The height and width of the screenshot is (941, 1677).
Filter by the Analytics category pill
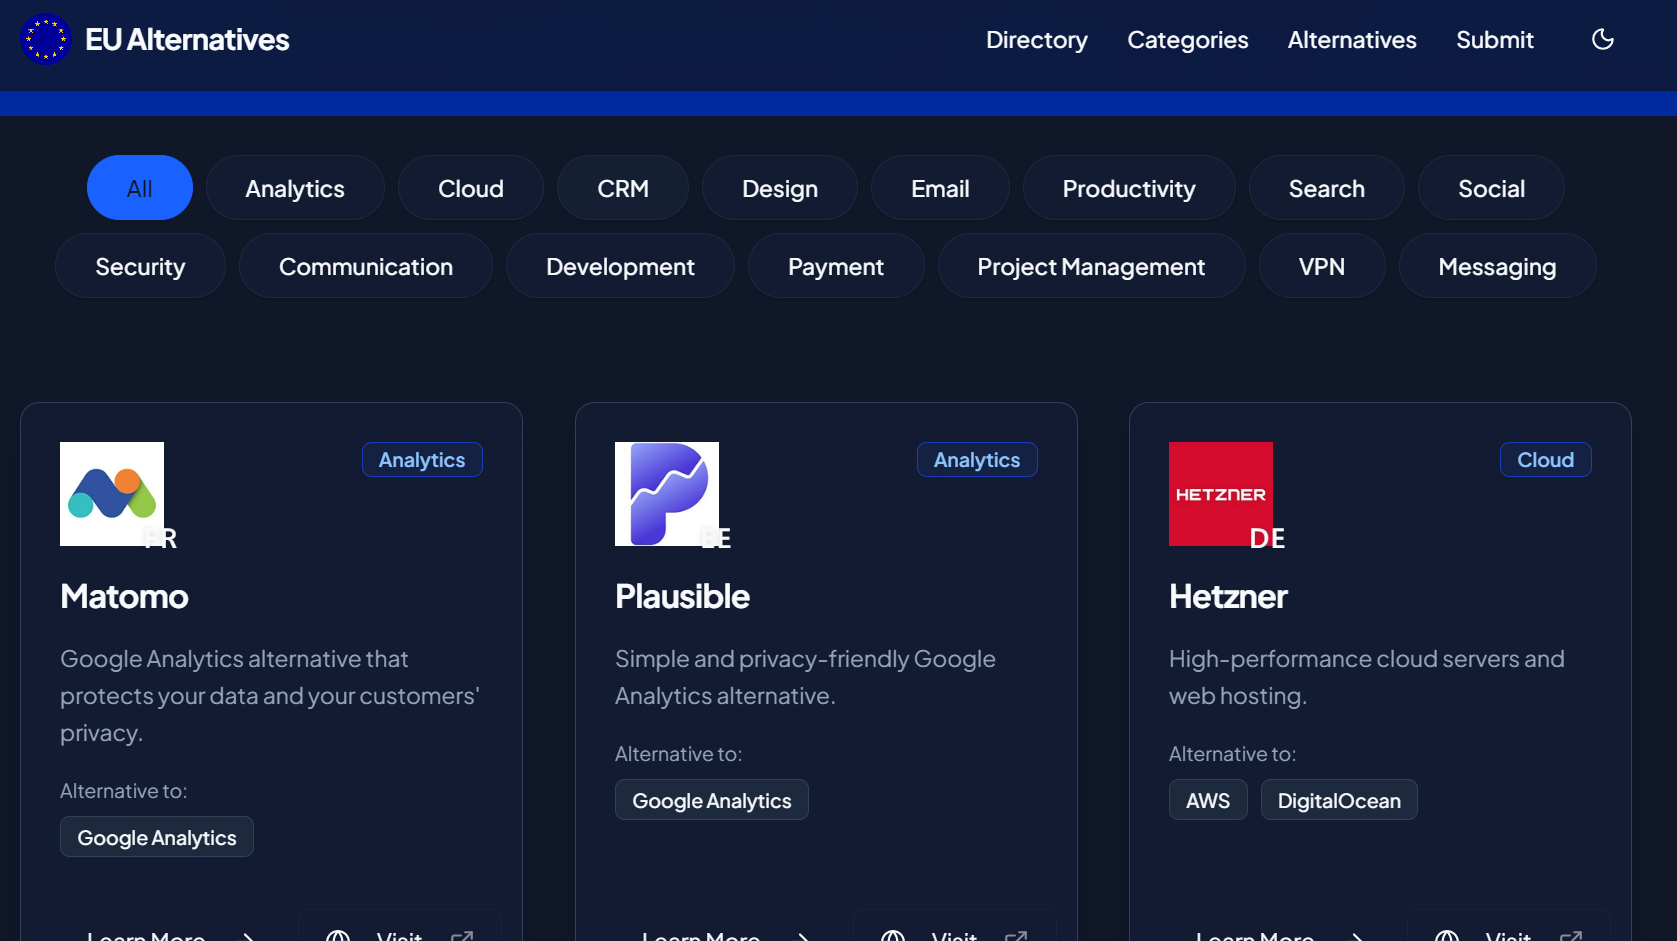295,188
